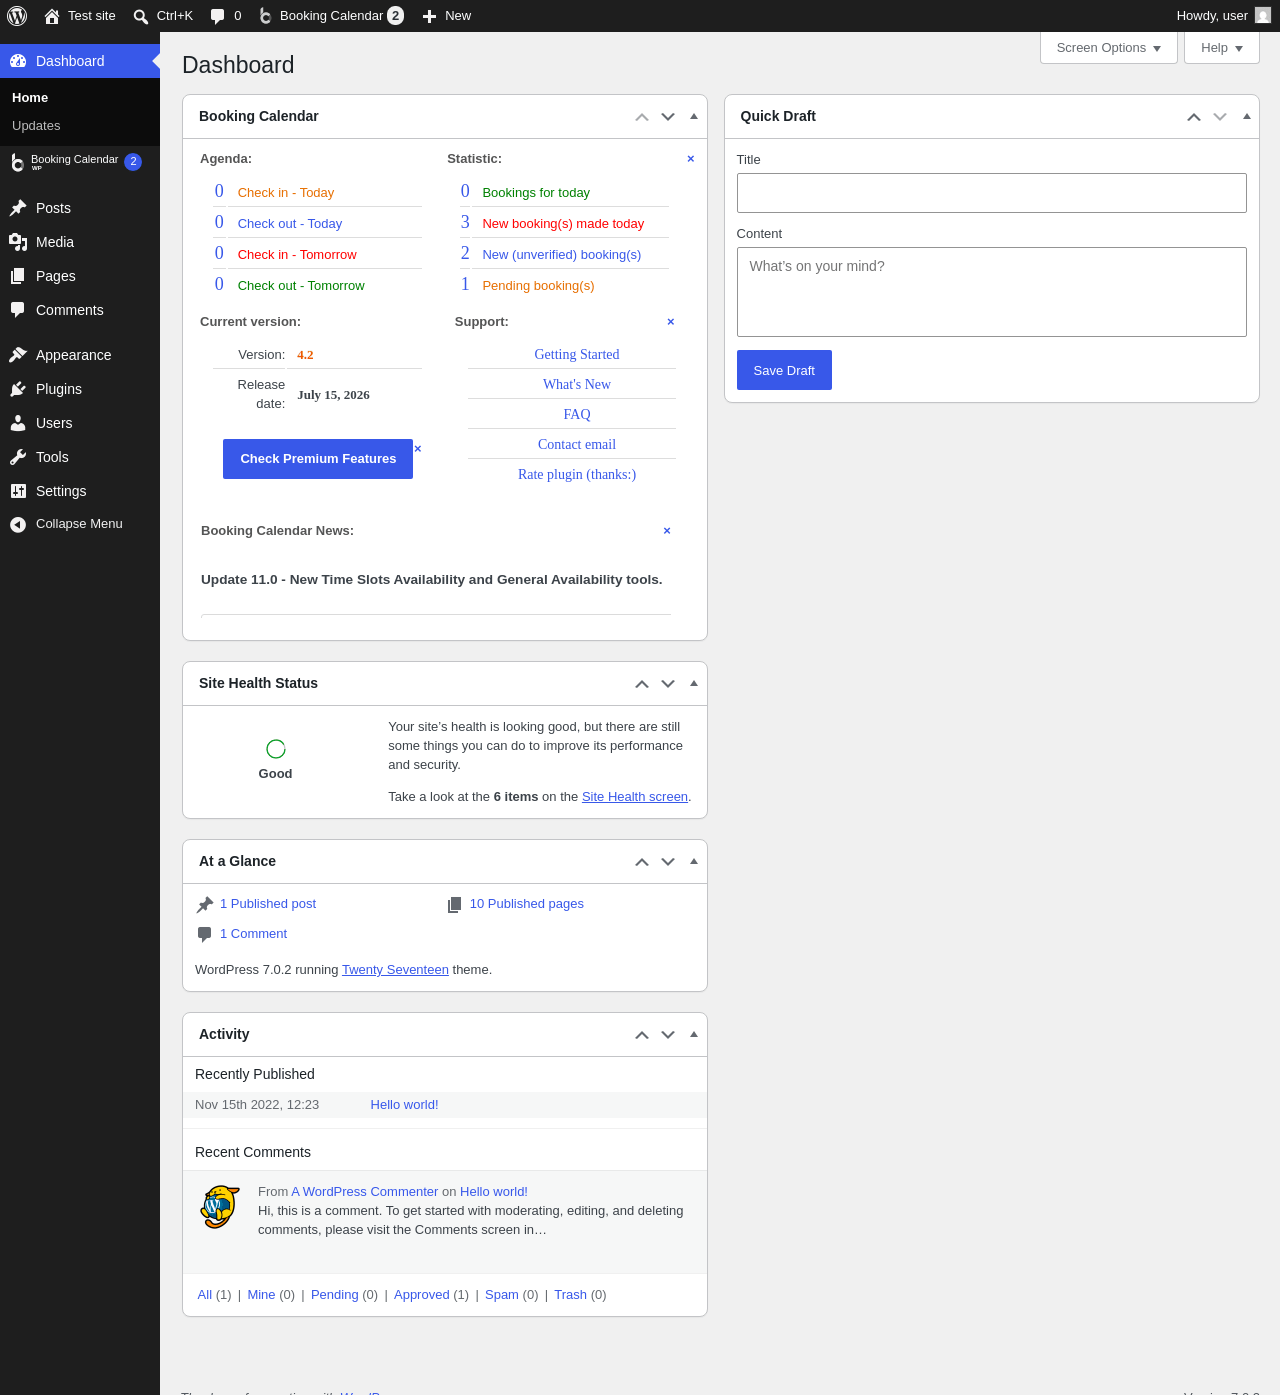This screenshot has width=1280, height=1395.
Task: Click the Save Draft button
Action: pyautogui.click(x=784, y=370)
